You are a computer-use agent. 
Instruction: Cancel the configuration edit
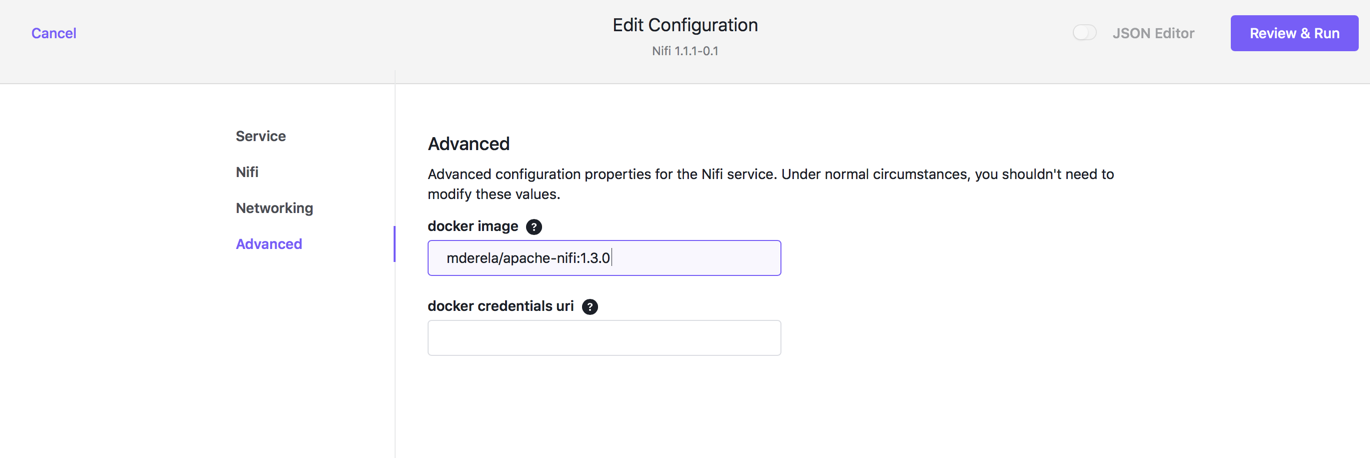point(54,33)
